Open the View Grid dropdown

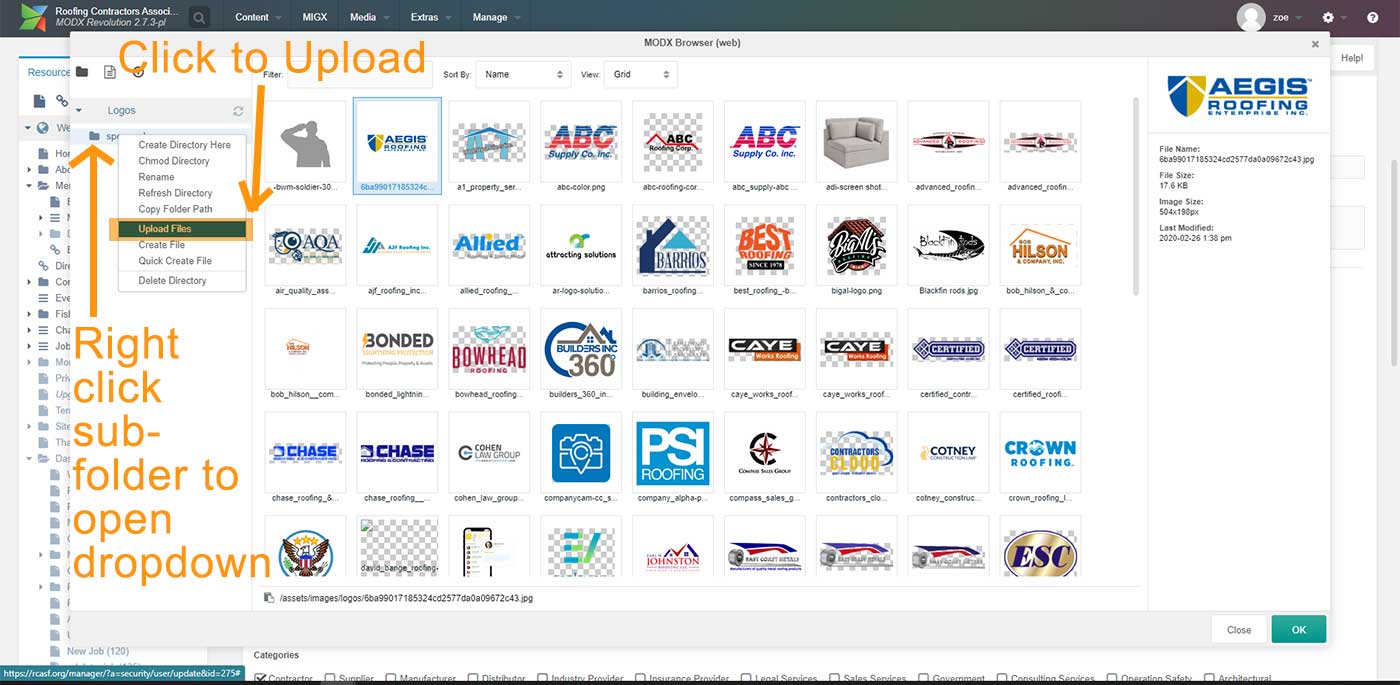[641, 74]
